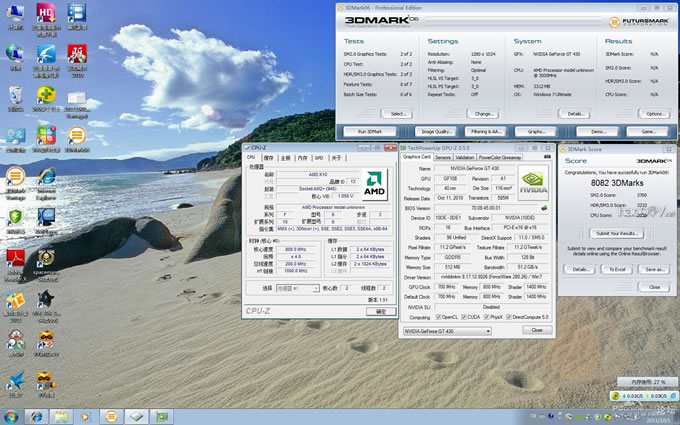Open Internet Explorer from the taskbar
This screenshot has width=680, height=425.
coord(37,415)
